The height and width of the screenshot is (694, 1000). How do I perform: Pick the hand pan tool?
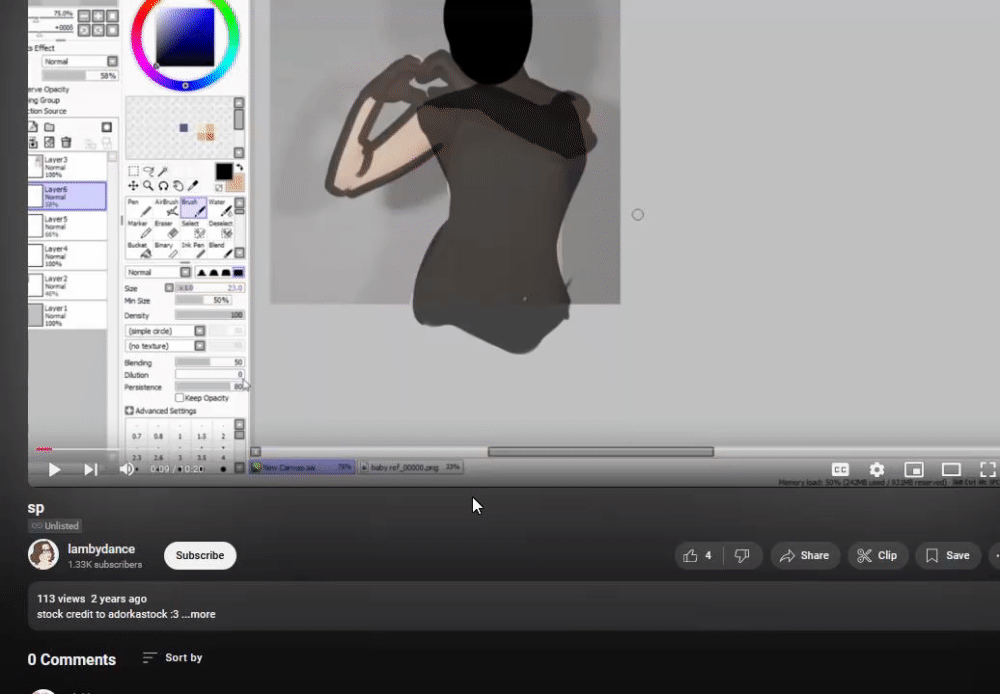178,186
